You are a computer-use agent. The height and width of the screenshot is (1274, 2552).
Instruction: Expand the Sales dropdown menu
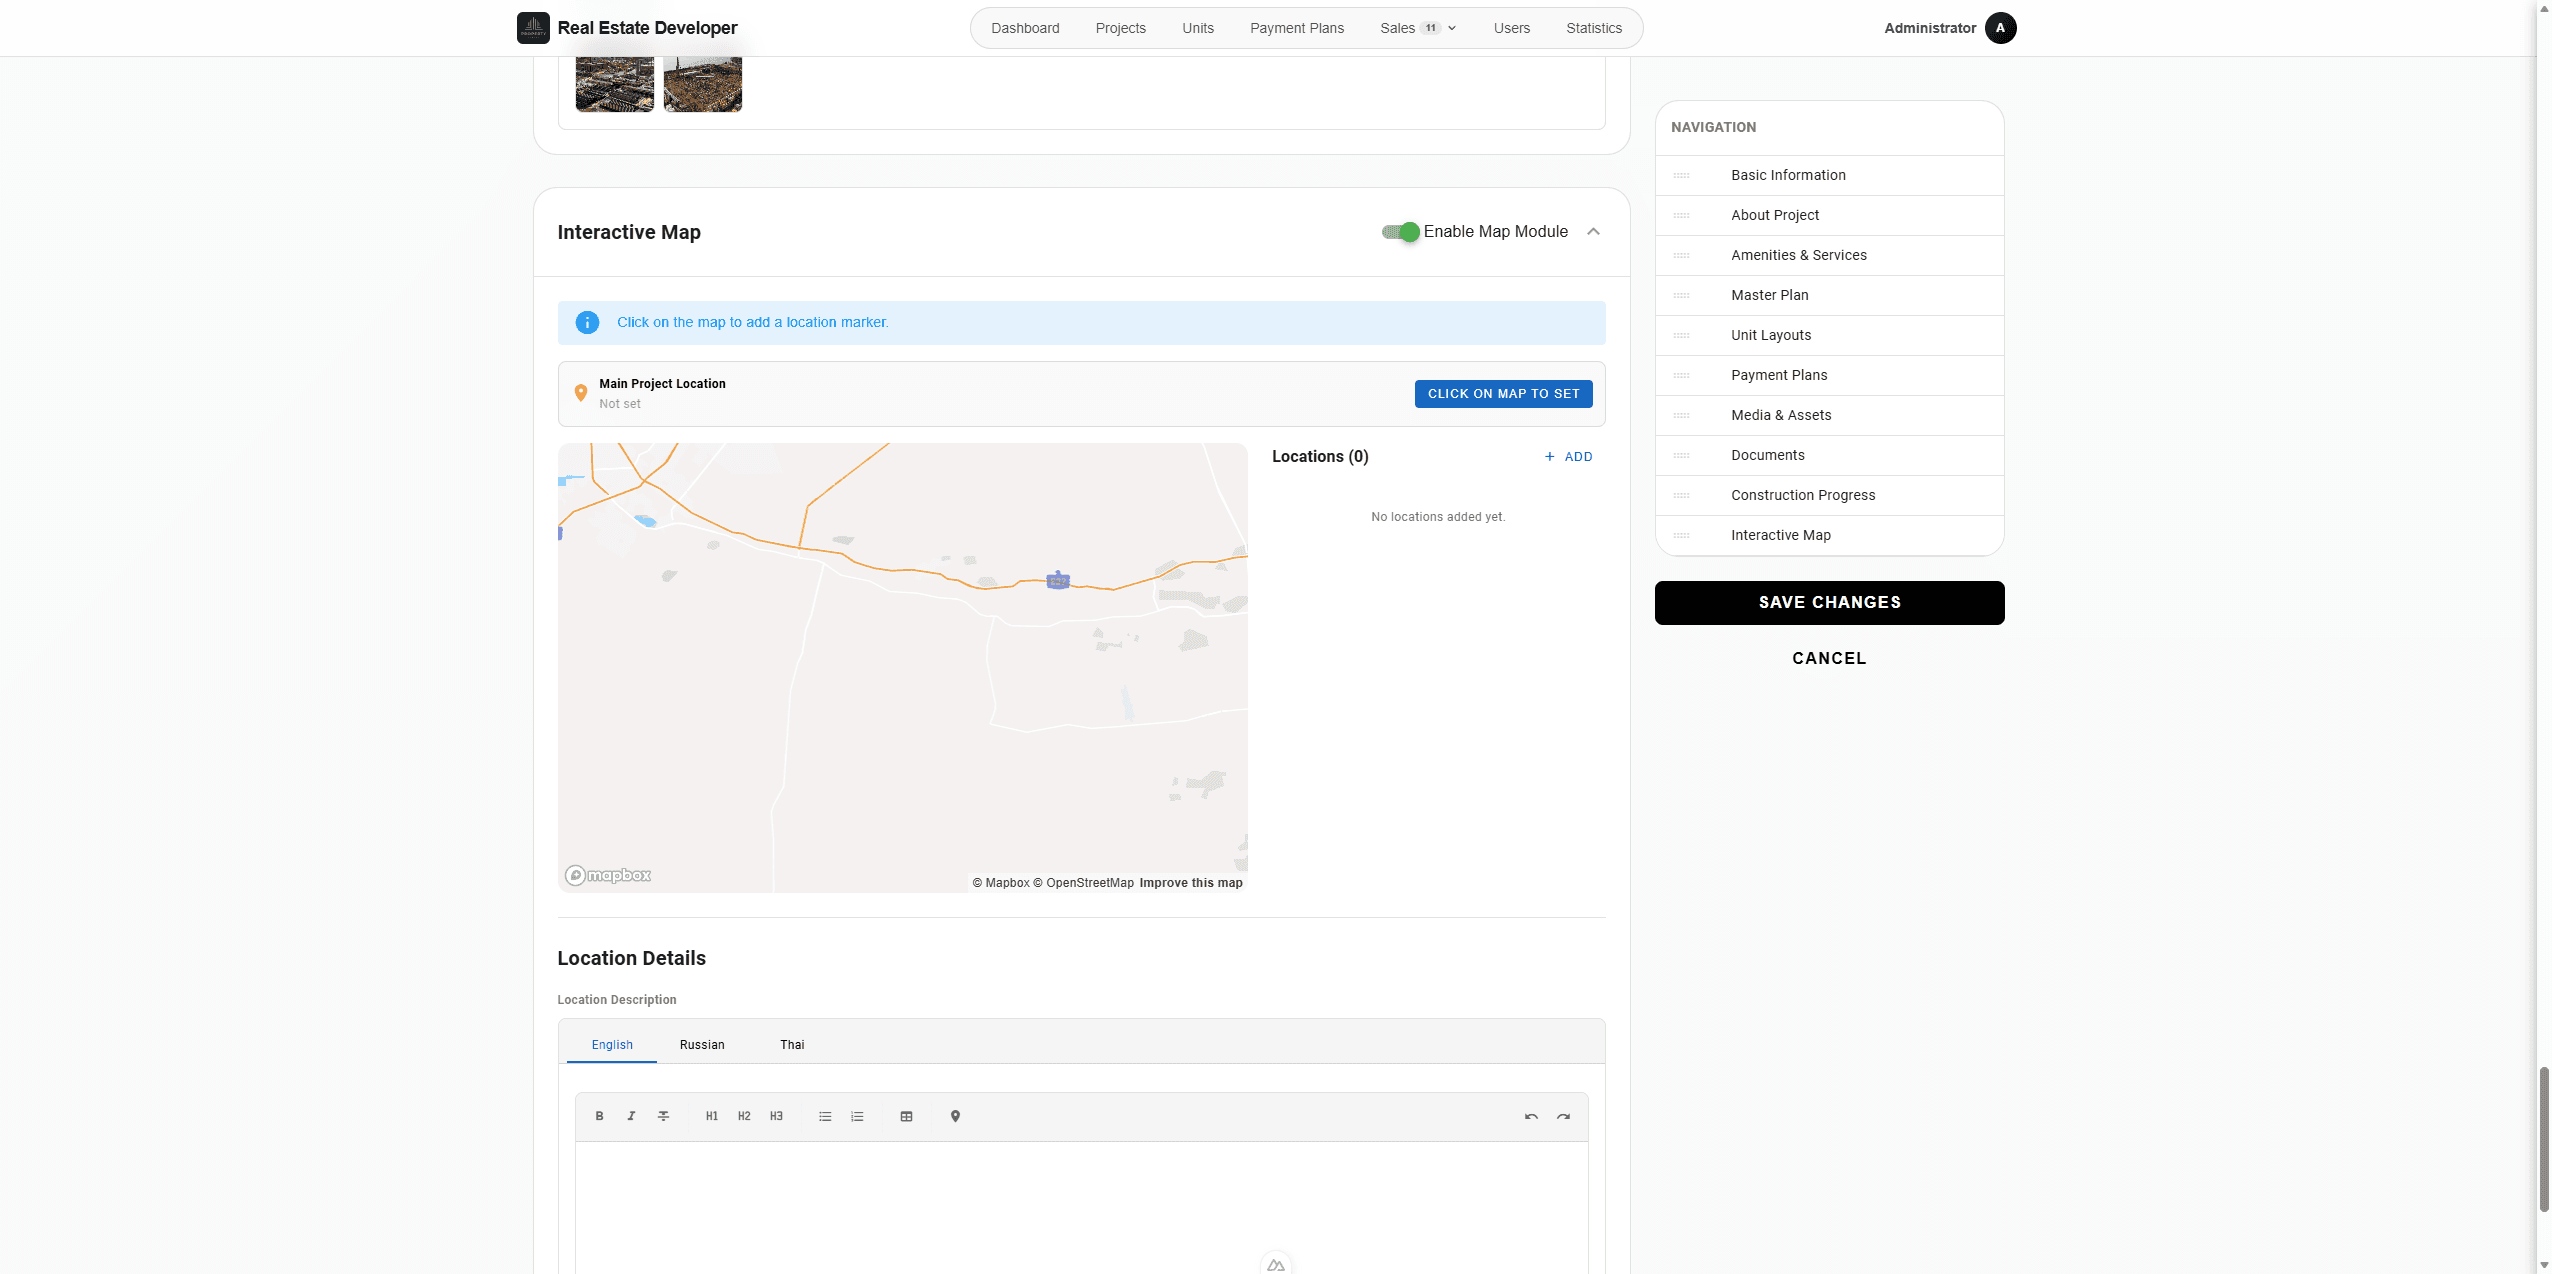(1418, 28)
